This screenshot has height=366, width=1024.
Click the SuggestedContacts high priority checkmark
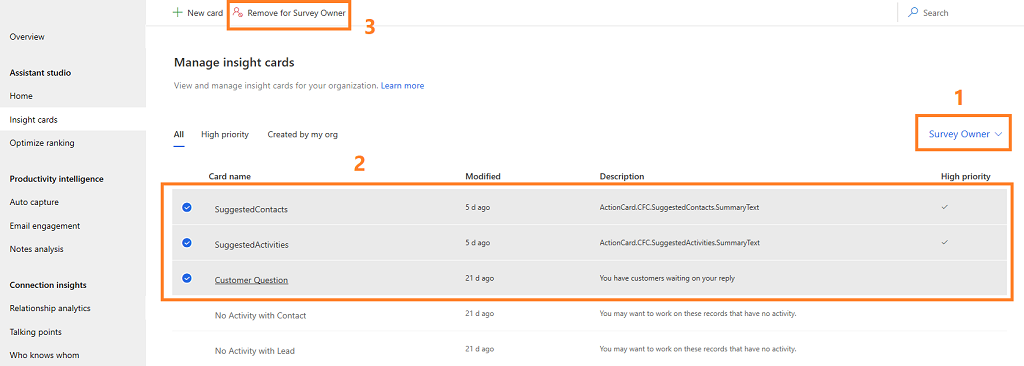[x=944, y=207]
